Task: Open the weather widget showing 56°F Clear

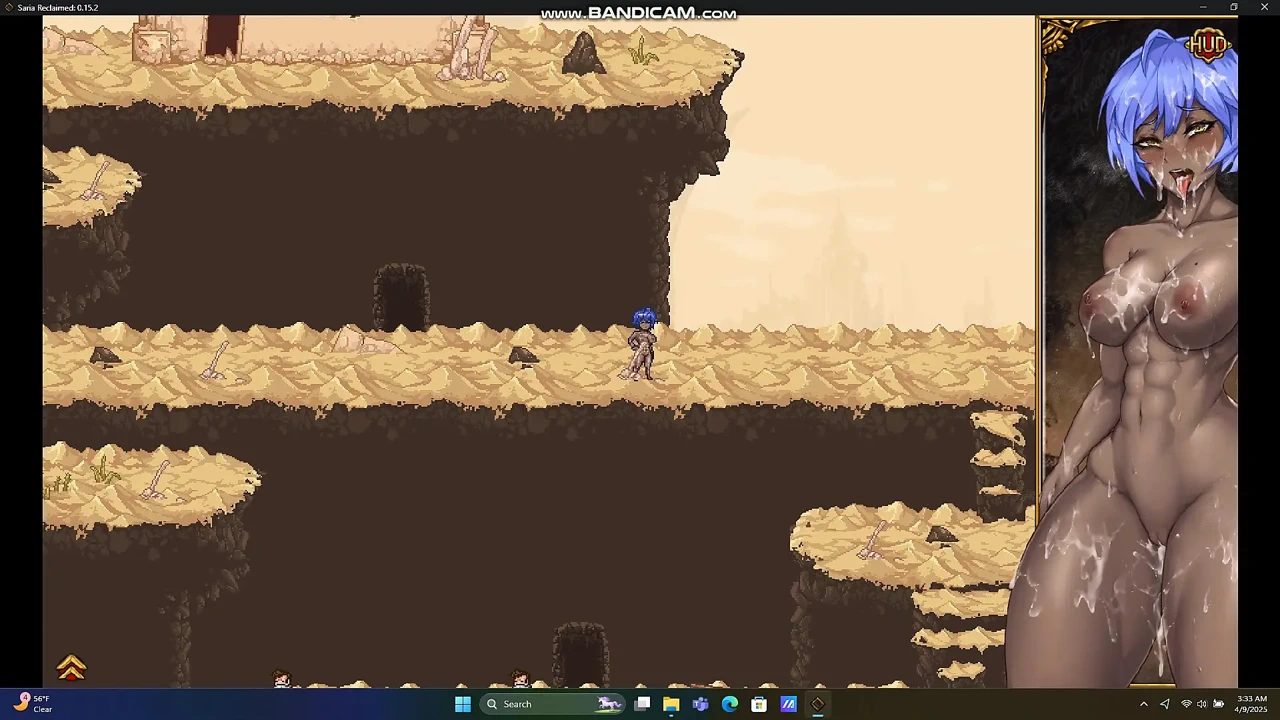Action: click(x=33, y=704)
